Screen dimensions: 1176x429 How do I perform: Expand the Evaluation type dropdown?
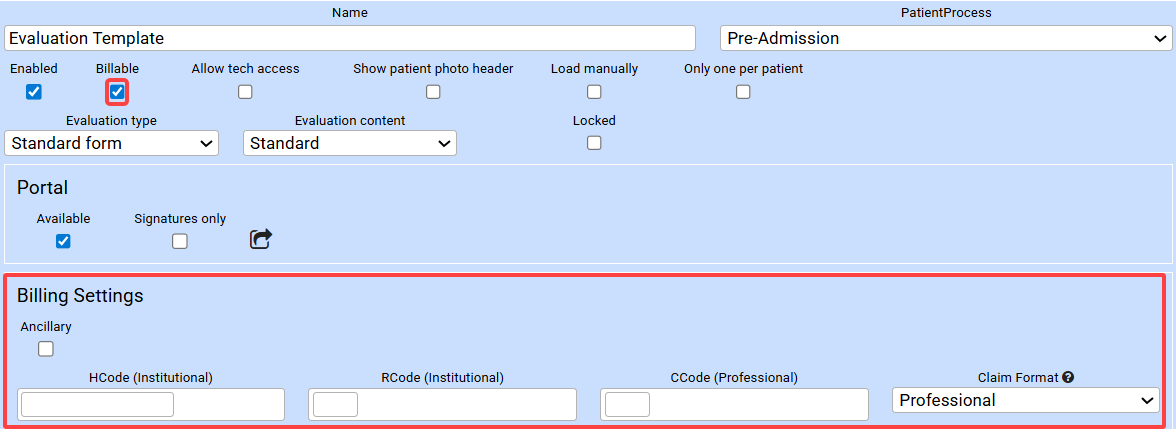111,143
